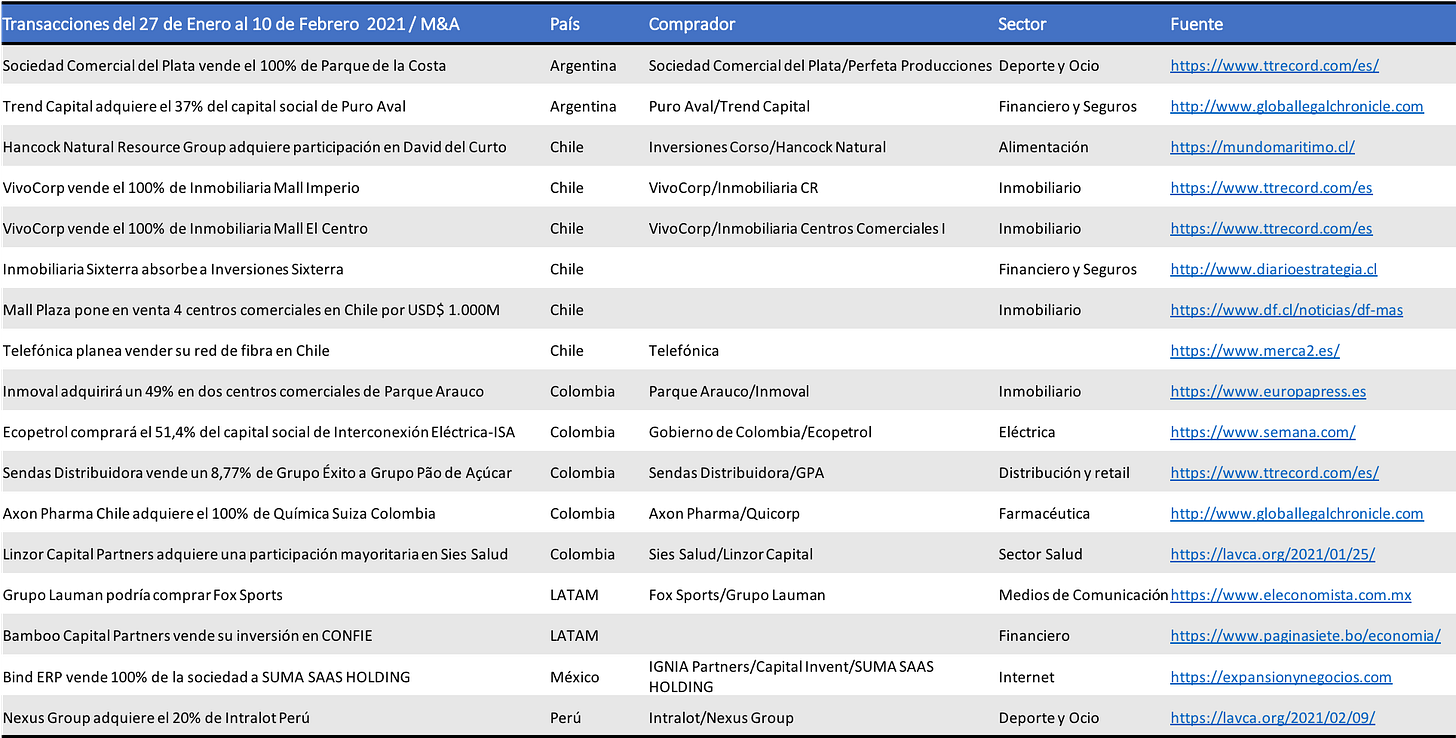1456x738 pixels.
Task: Open ttrecord.com link for Inmobiliaria Mall El Centro row
Action: tap(1271, 228)
